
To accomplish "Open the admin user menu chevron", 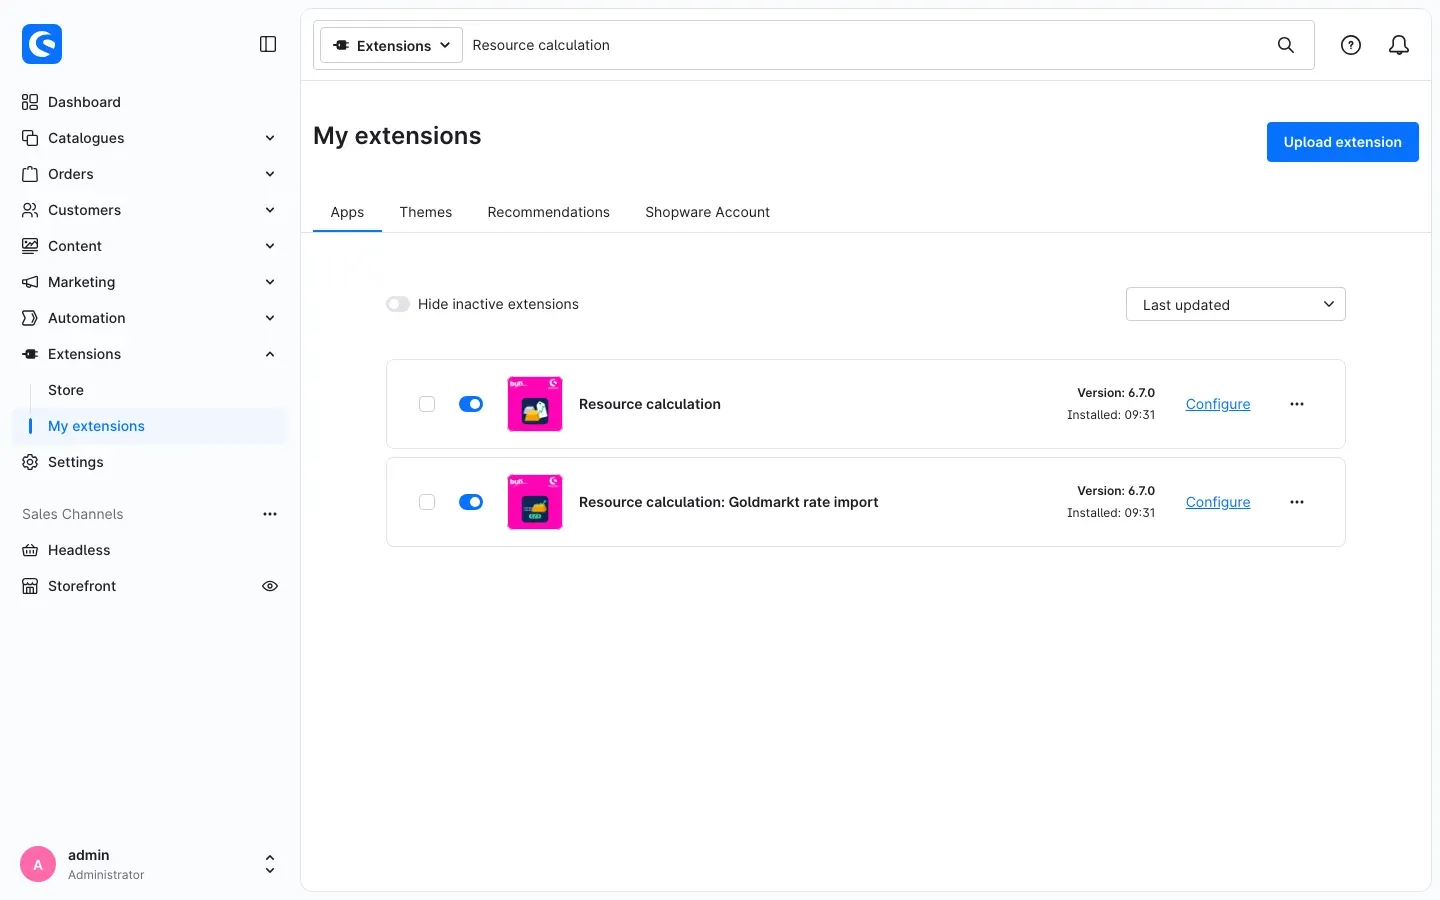I will 270,864.
